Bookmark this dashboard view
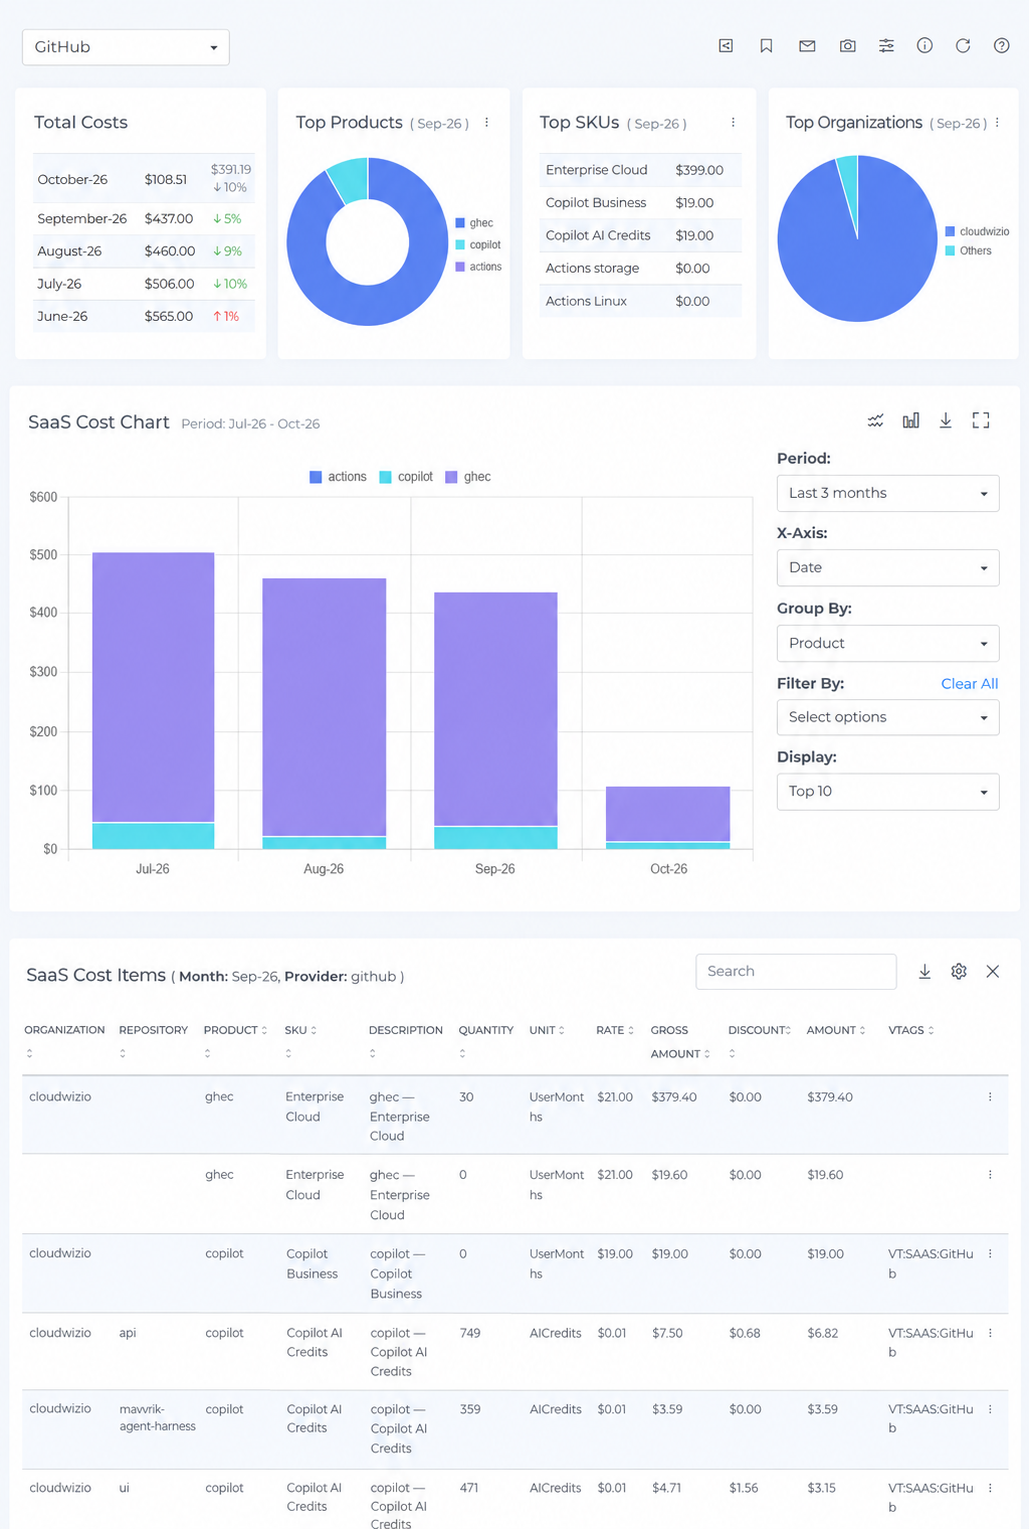1029x1529 pixels. [766, 46]
